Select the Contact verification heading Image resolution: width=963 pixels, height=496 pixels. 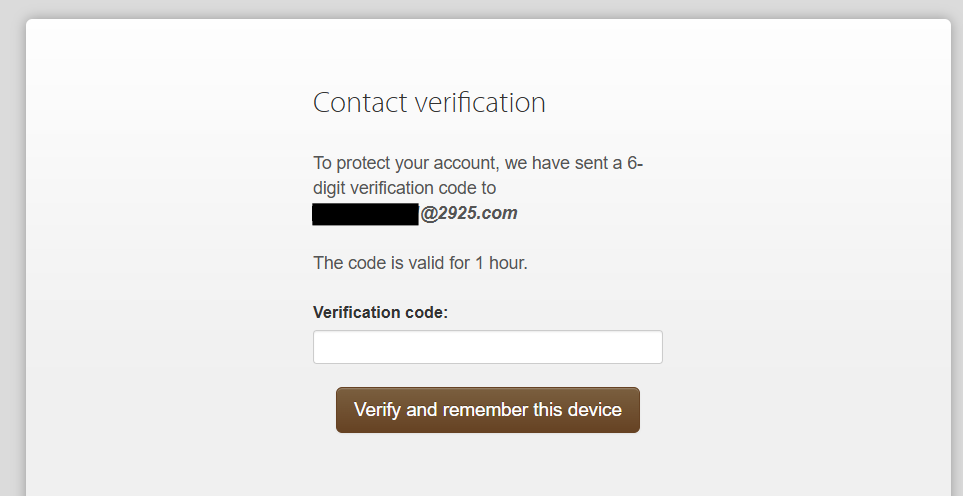point(429,103)
